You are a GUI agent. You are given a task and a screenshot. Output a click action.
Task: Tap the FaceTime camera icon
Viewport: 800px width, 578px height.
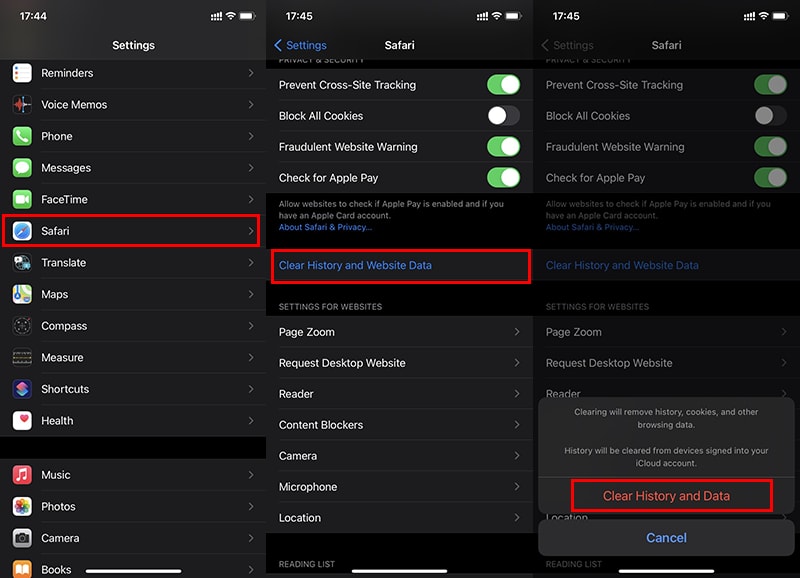(22, 199)
